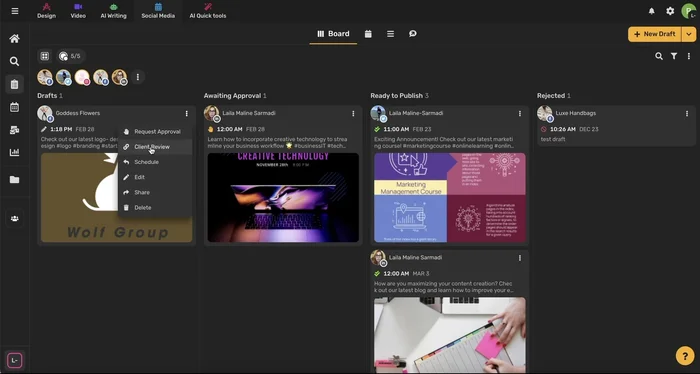Toggle the third pink account avatar filter
Screen dimensions: 700x374
point(83,77)
